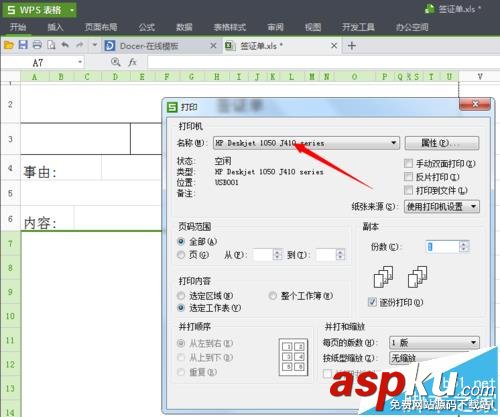Click the 到 end page field
The width and height of the screenshot is (500, 417).
click(326, 255)
